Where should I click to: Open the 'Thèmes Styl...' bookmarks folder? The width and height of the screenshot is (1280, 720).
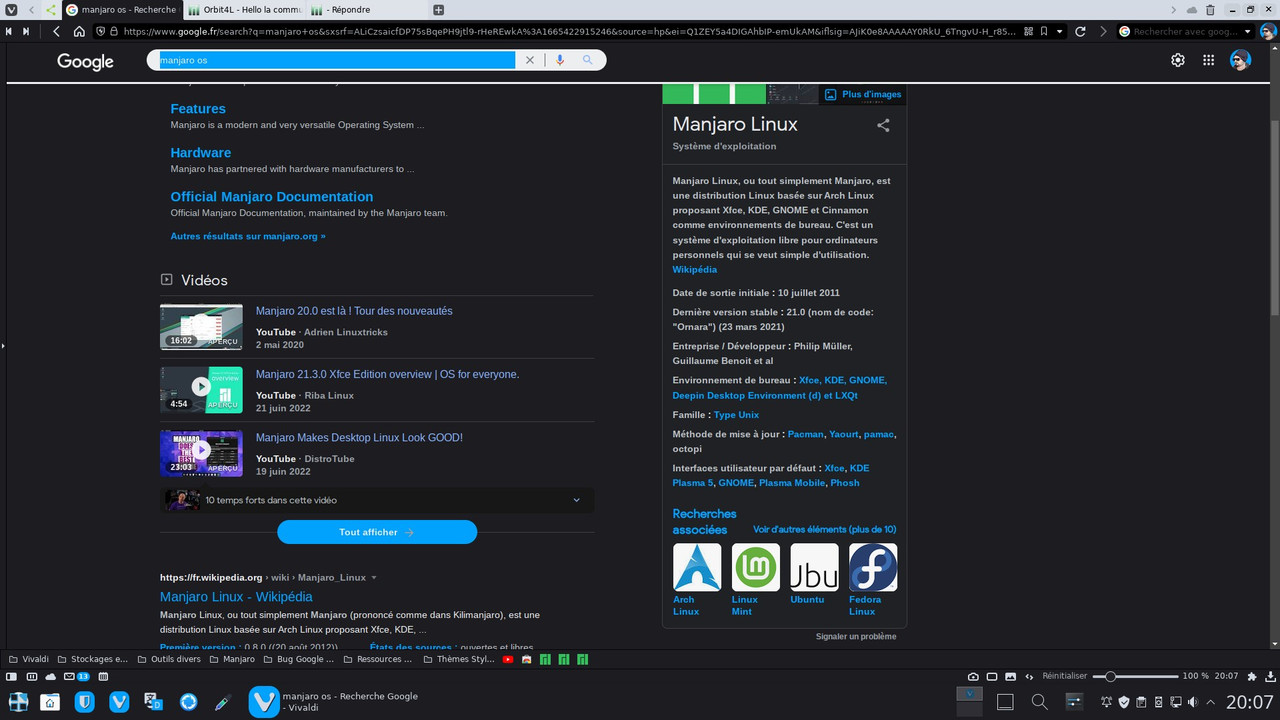(x=459, y=659)
